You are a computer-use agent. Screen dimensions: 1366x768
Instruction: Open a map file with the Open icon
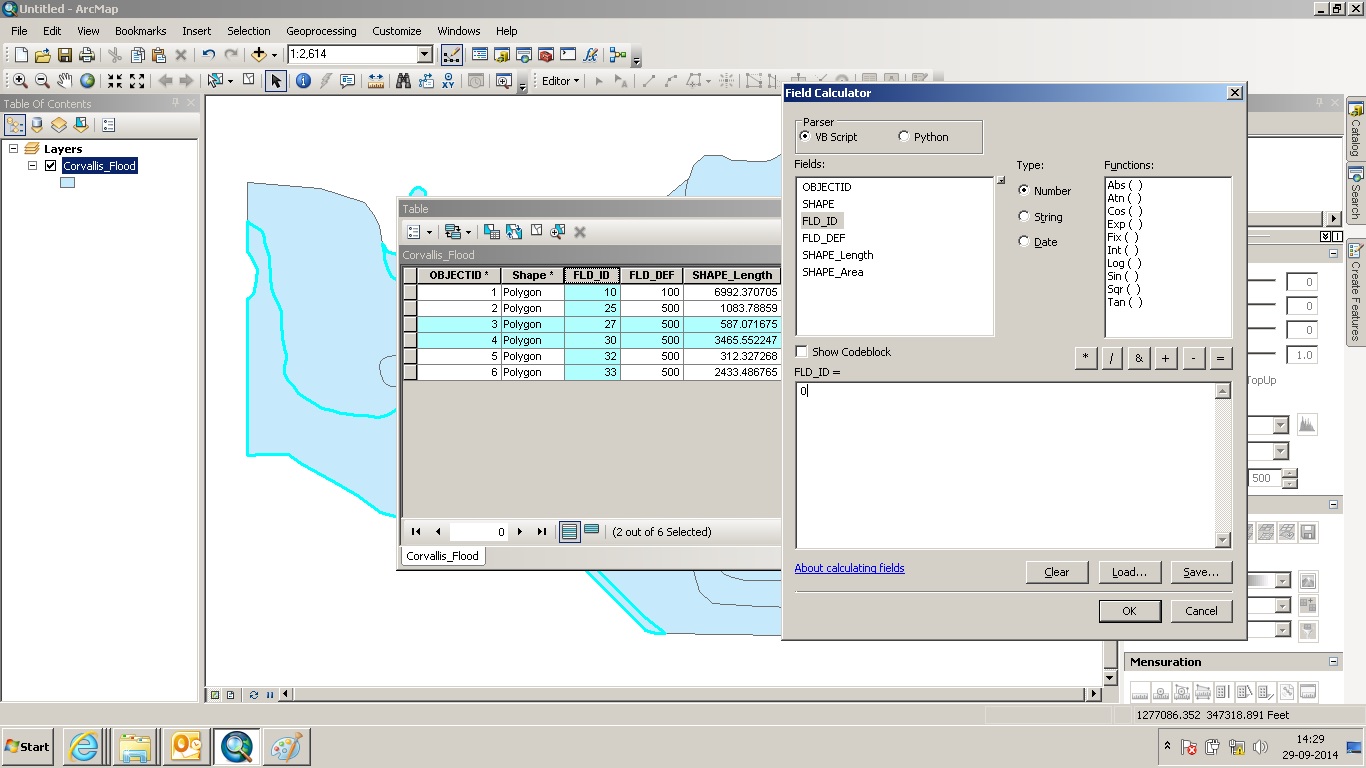click(x=42, y=55)
